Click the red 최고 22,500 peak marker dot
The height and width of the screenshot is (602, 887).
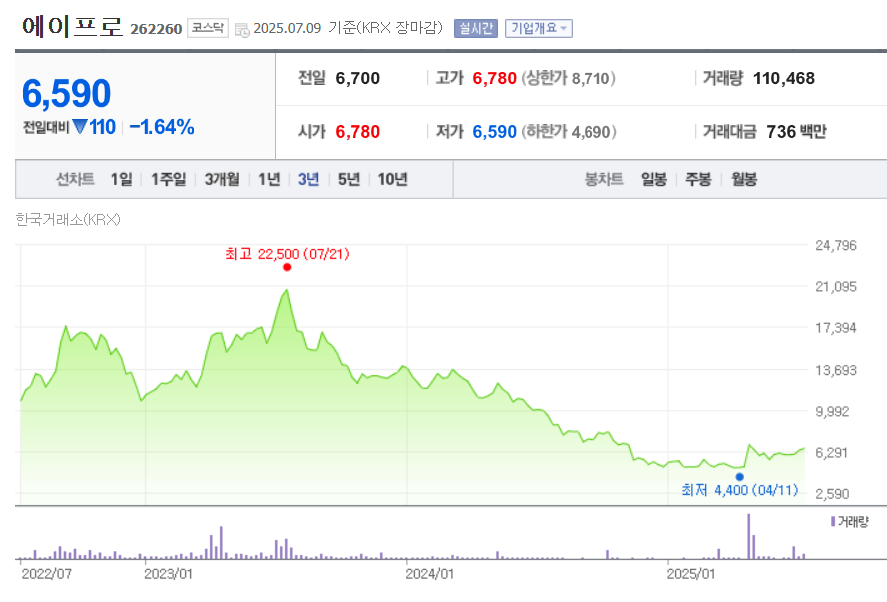287,267
